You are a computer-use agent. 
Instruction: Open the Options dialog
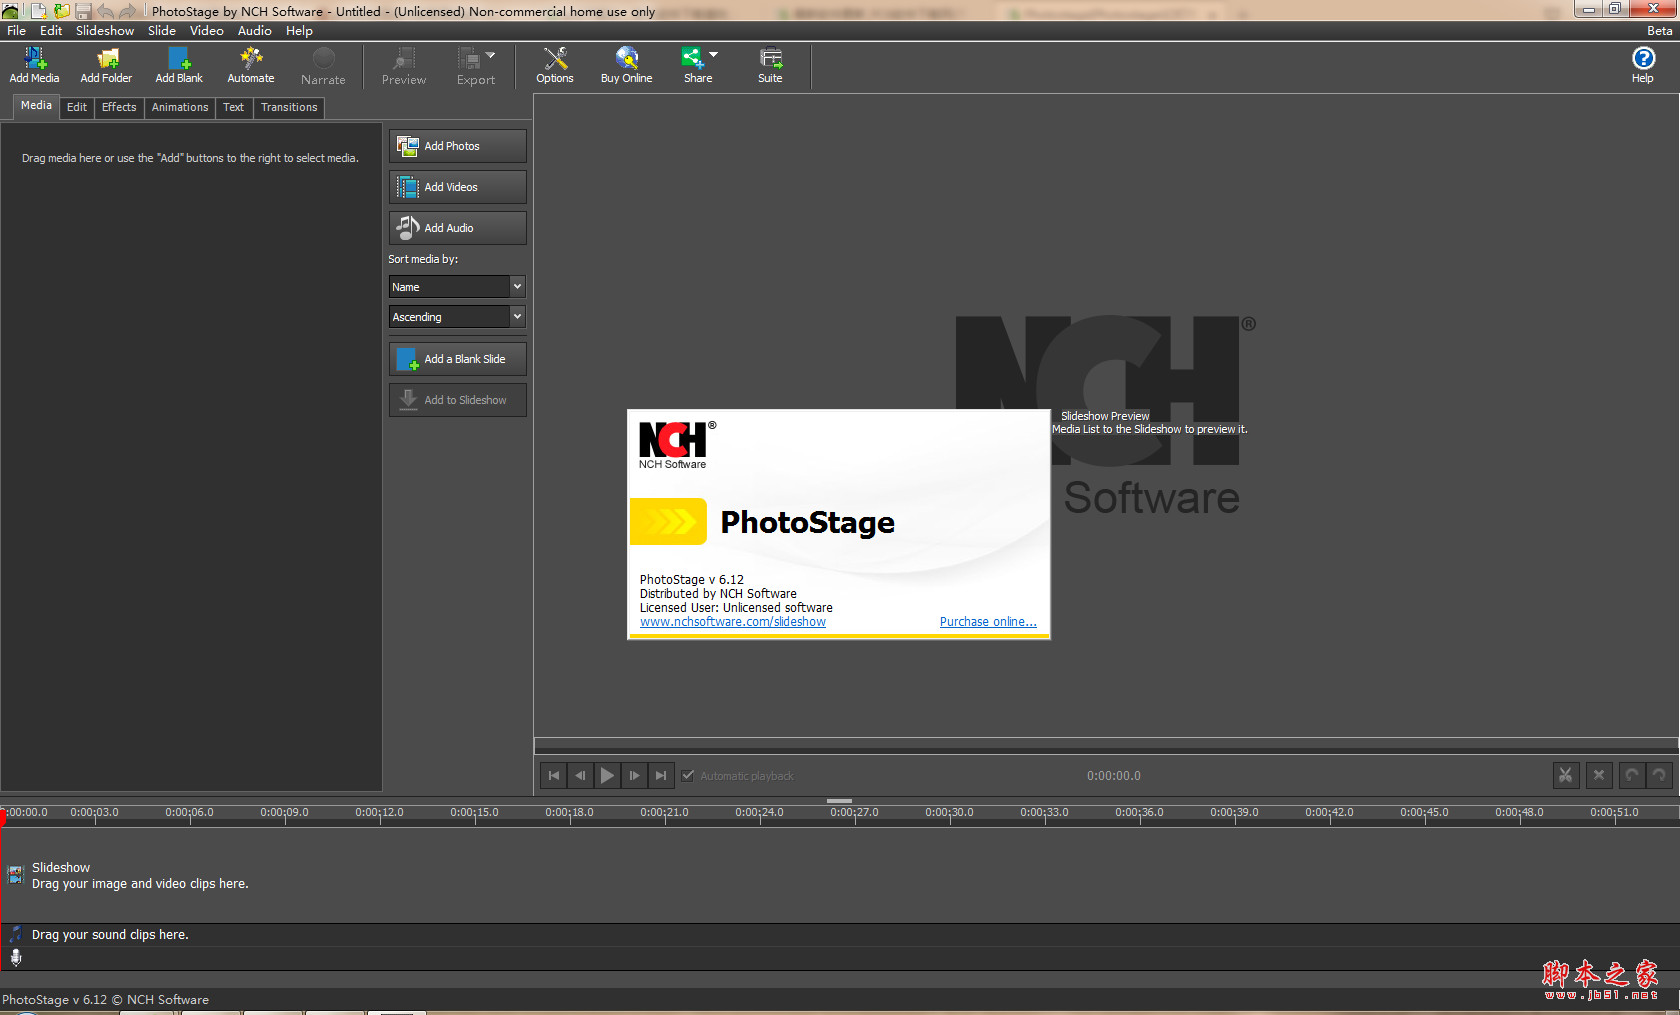point(554,66)
